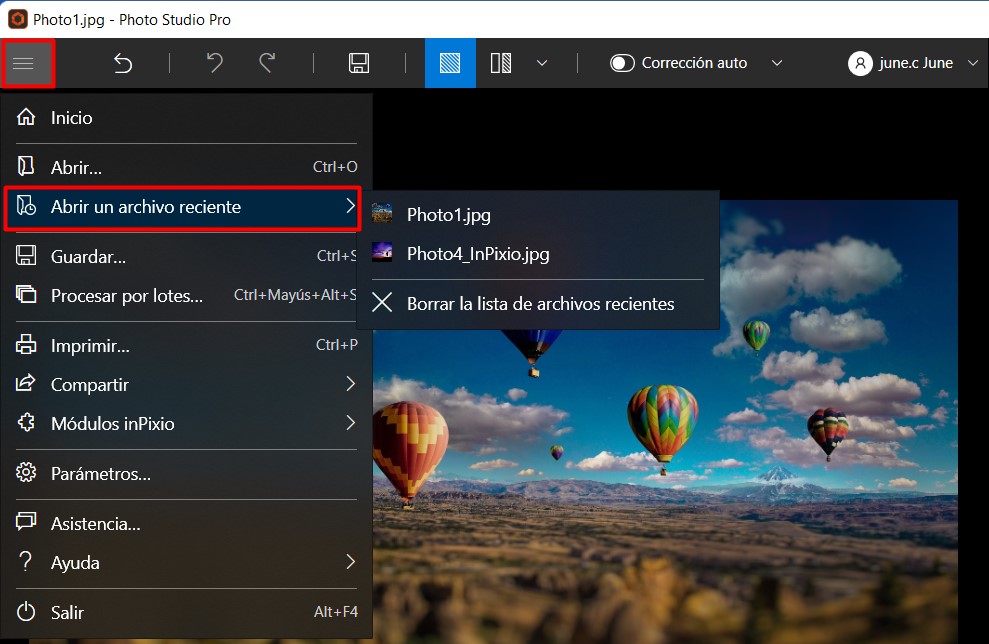Redo the last edit

pyautogui.click(x=267, y=63)
